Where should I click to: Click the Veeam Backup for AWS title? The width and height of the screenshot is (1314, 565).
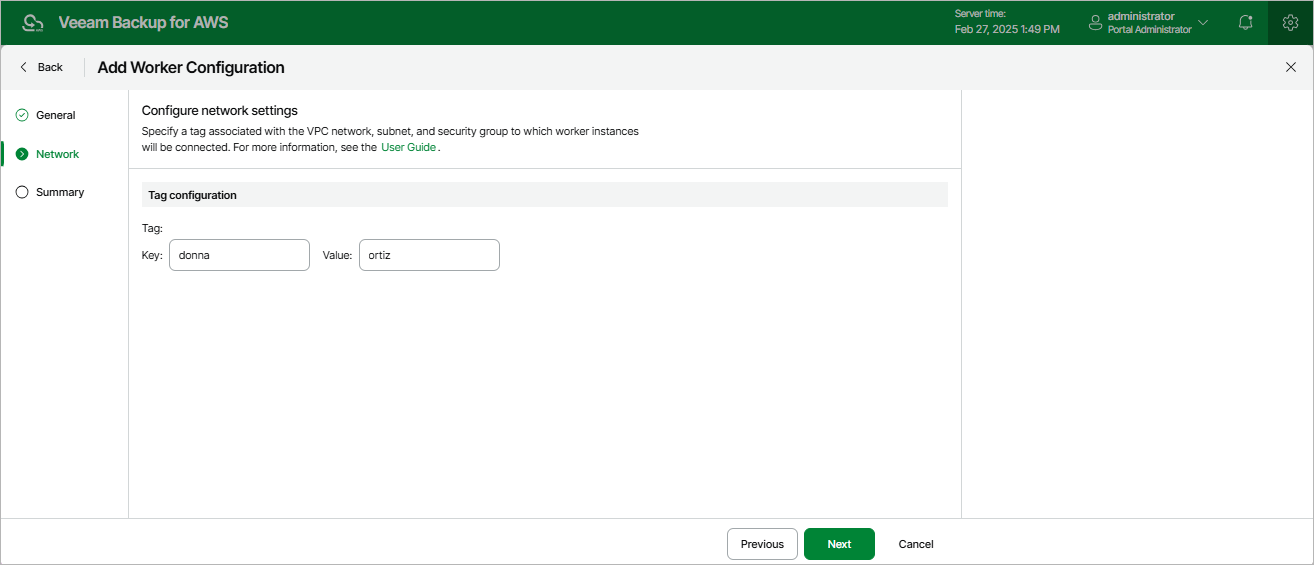point(143,23)
